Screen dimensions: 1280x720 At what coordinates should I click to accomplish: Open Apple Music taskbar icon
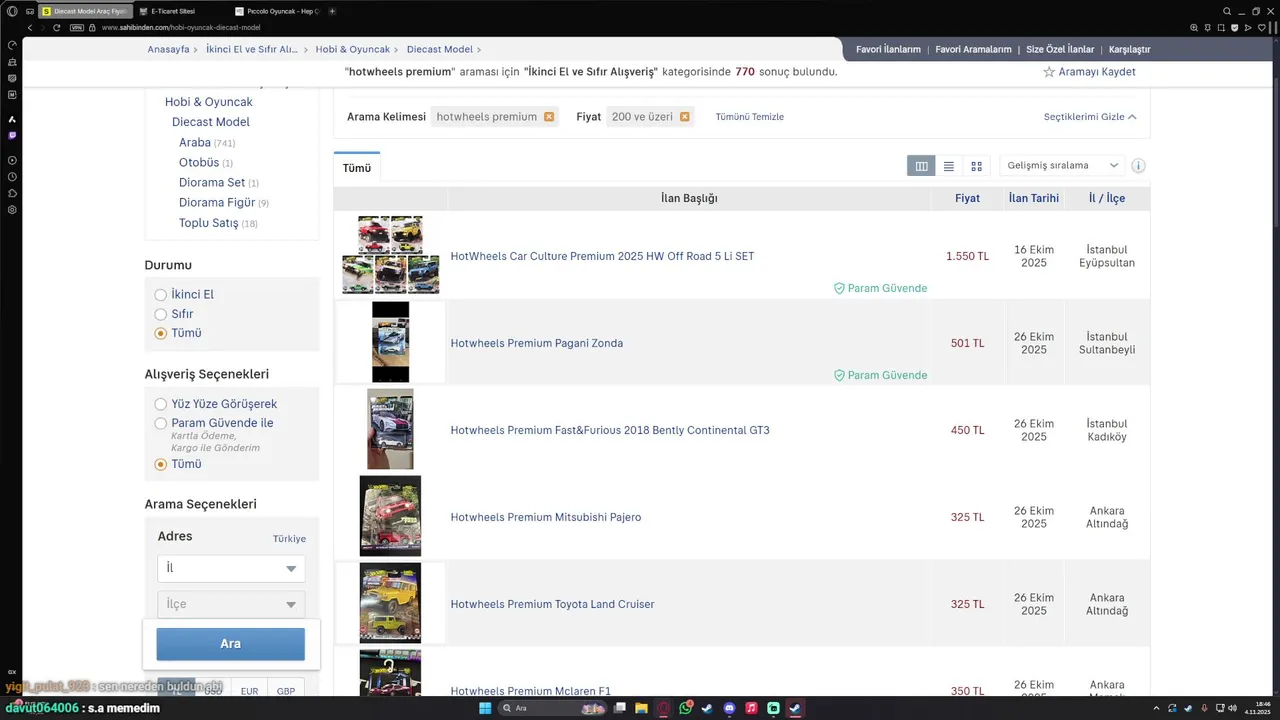coord(751,708)
